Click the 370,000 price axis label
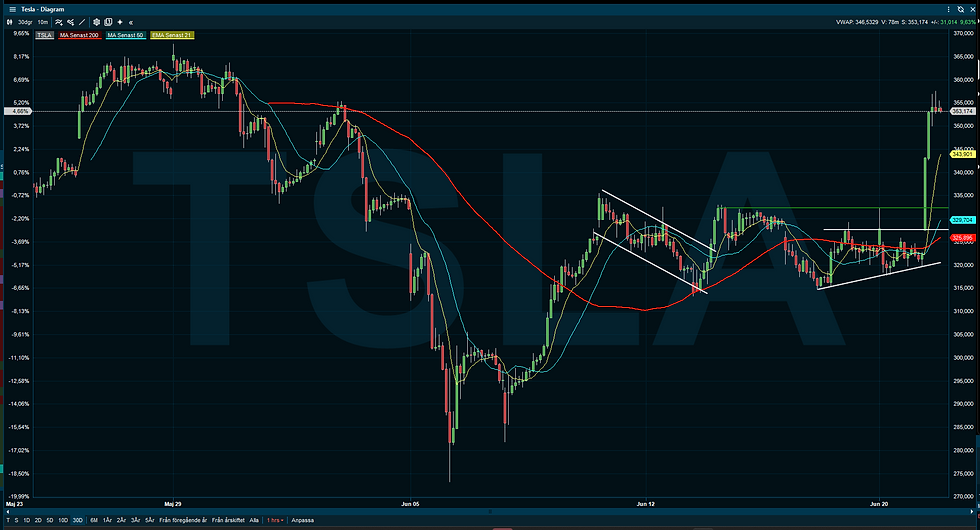980x530 pixels. [x=963, y=33]
